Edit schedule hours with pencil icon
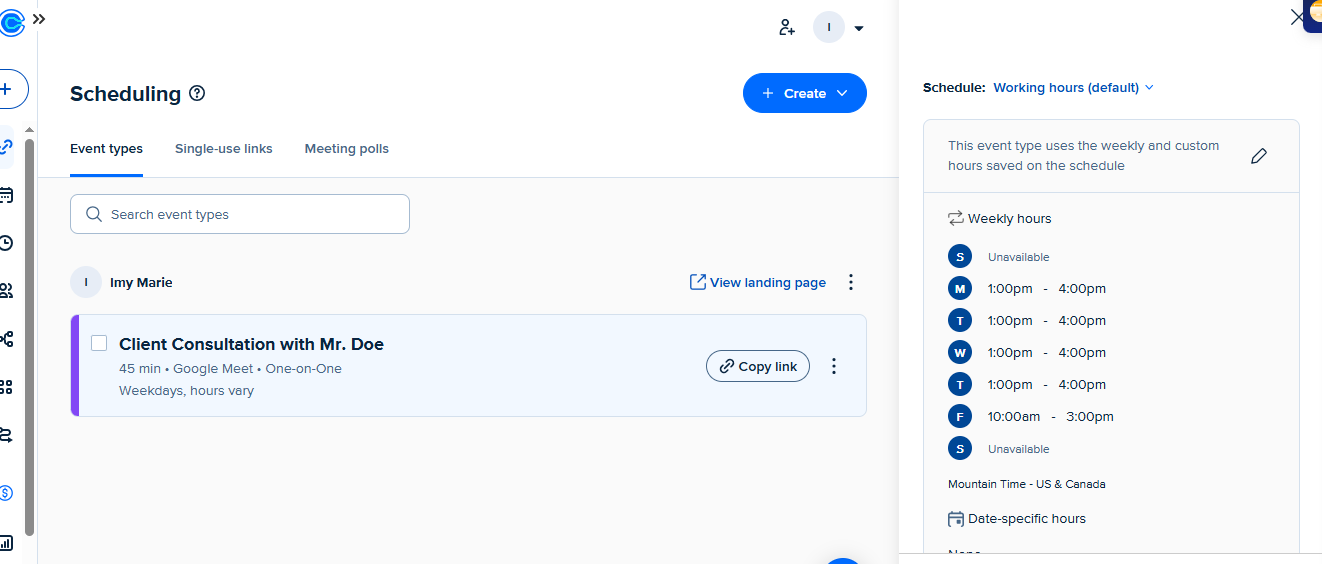The image size is (1322, 564). coord(1259,156)
